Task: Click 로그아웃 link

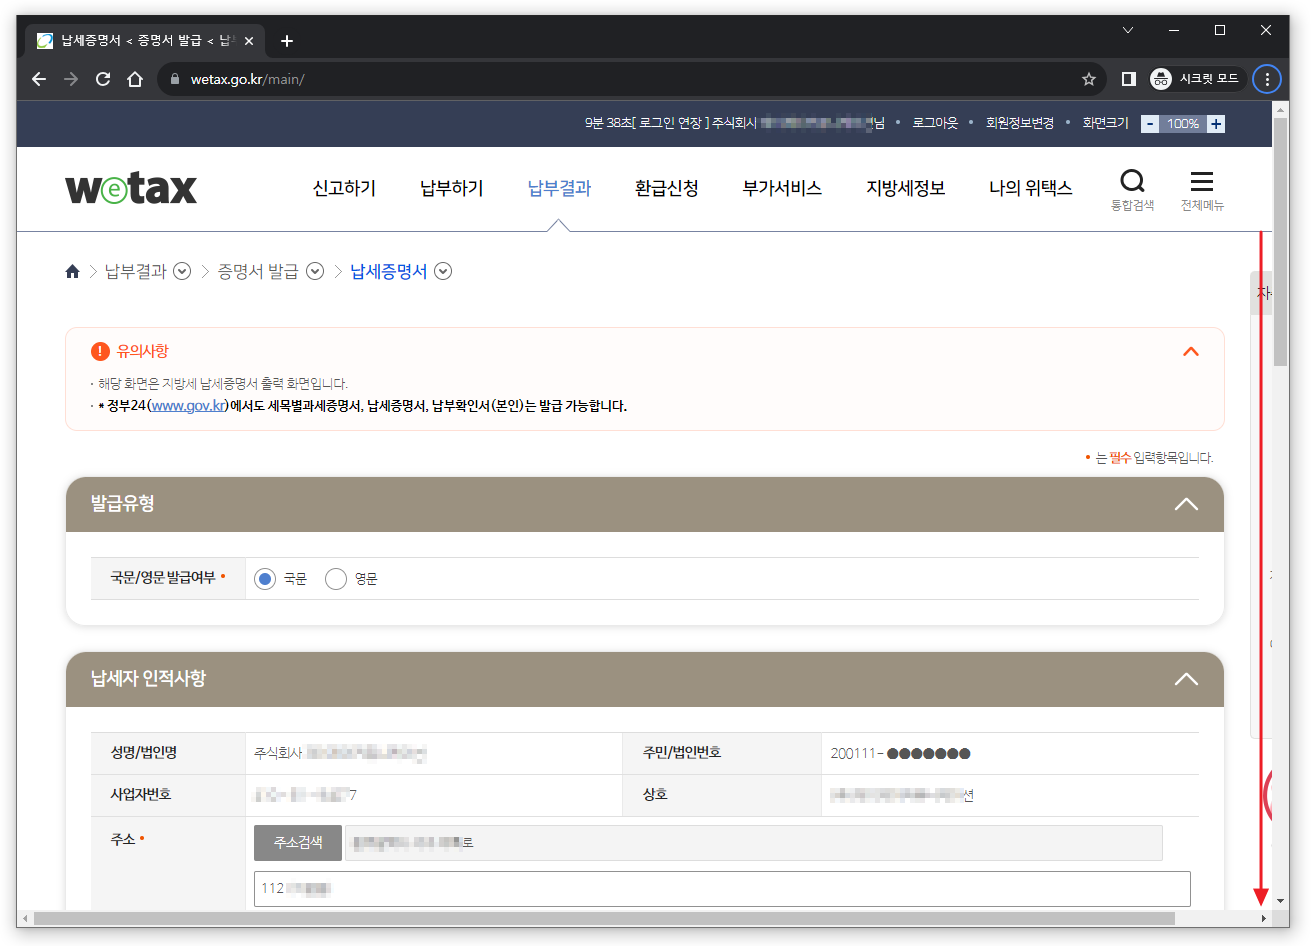Action: click(935, 123)
